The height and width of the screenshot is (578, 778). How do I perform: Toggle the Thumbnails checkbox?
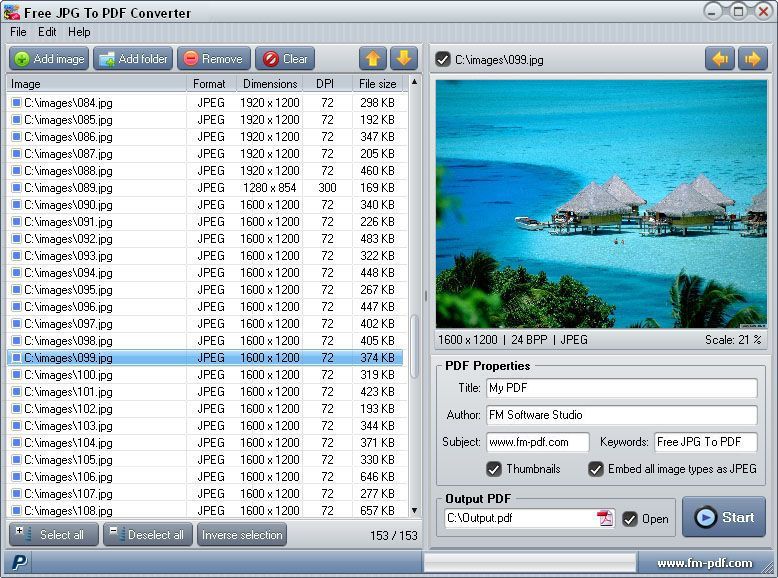click(x=494, y=469)
